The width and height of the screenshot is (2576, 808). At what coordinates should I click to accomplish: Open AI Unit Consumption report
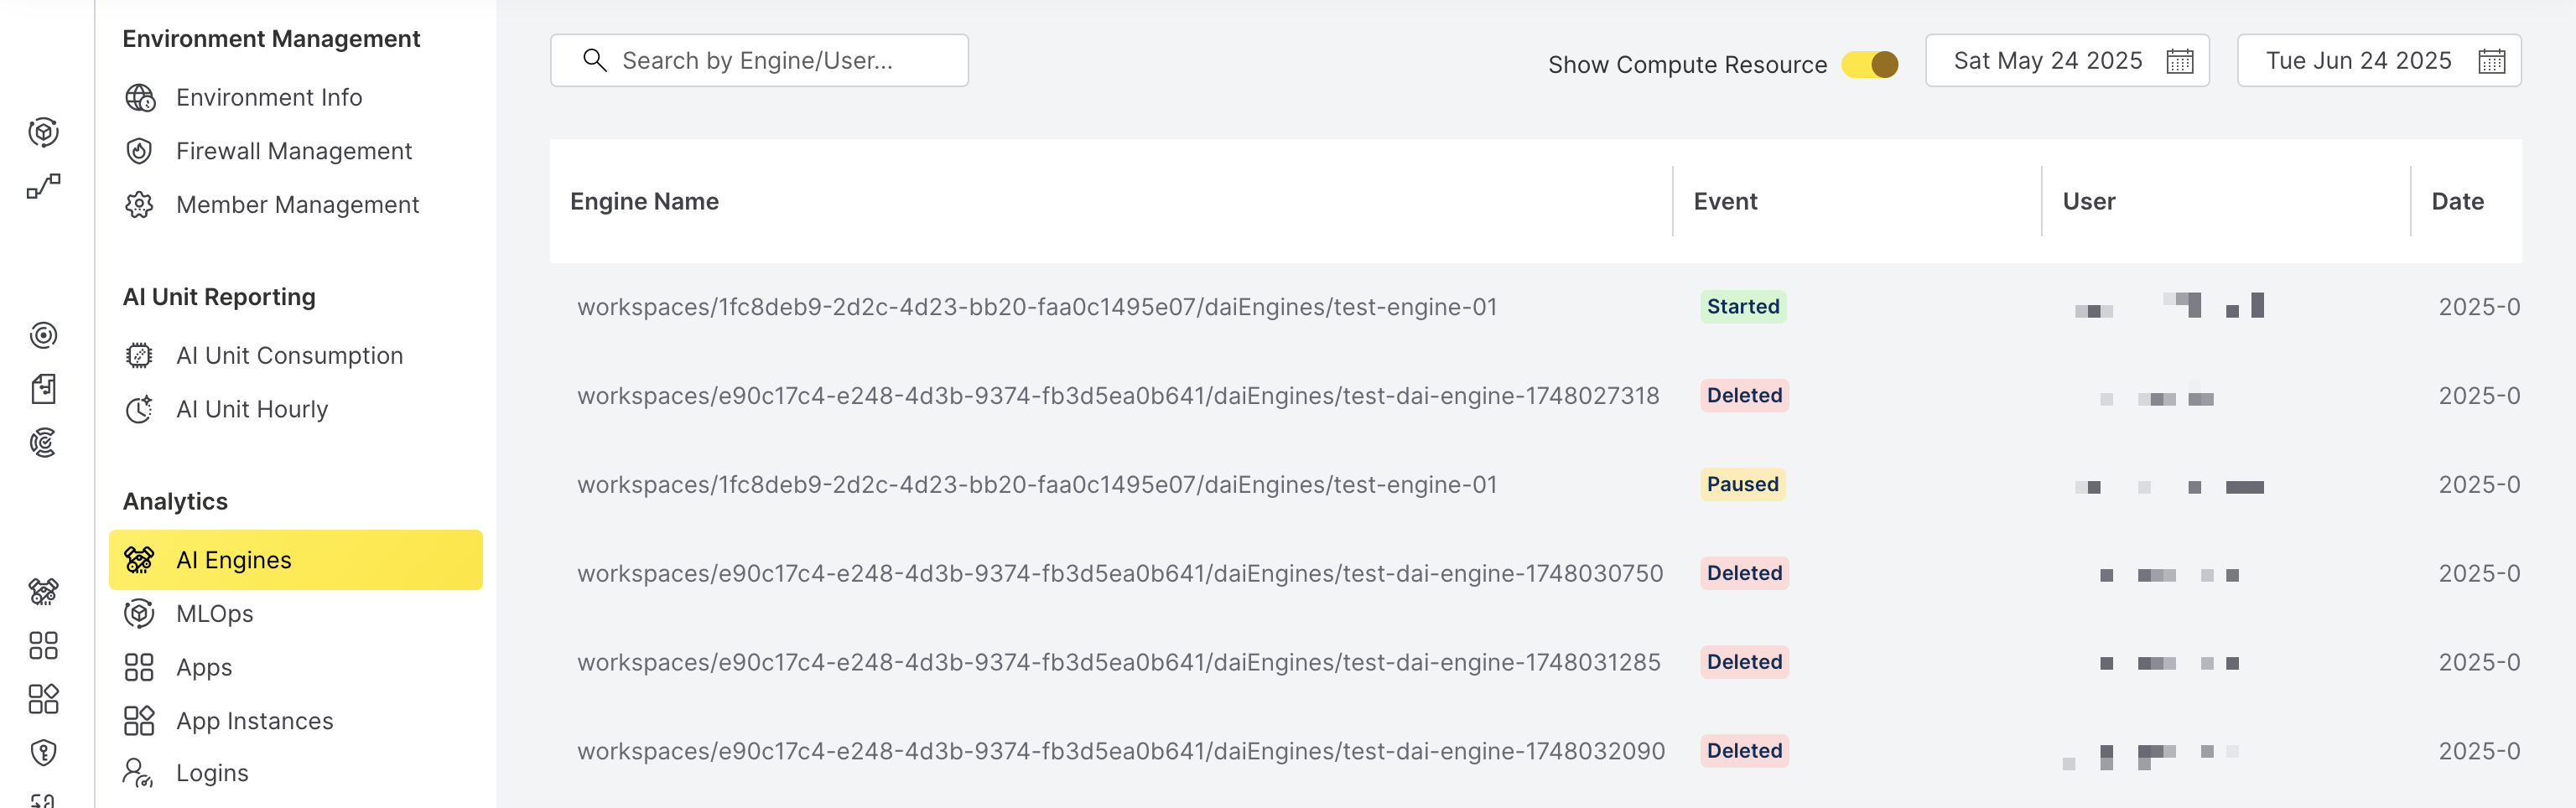coord(289,355)
